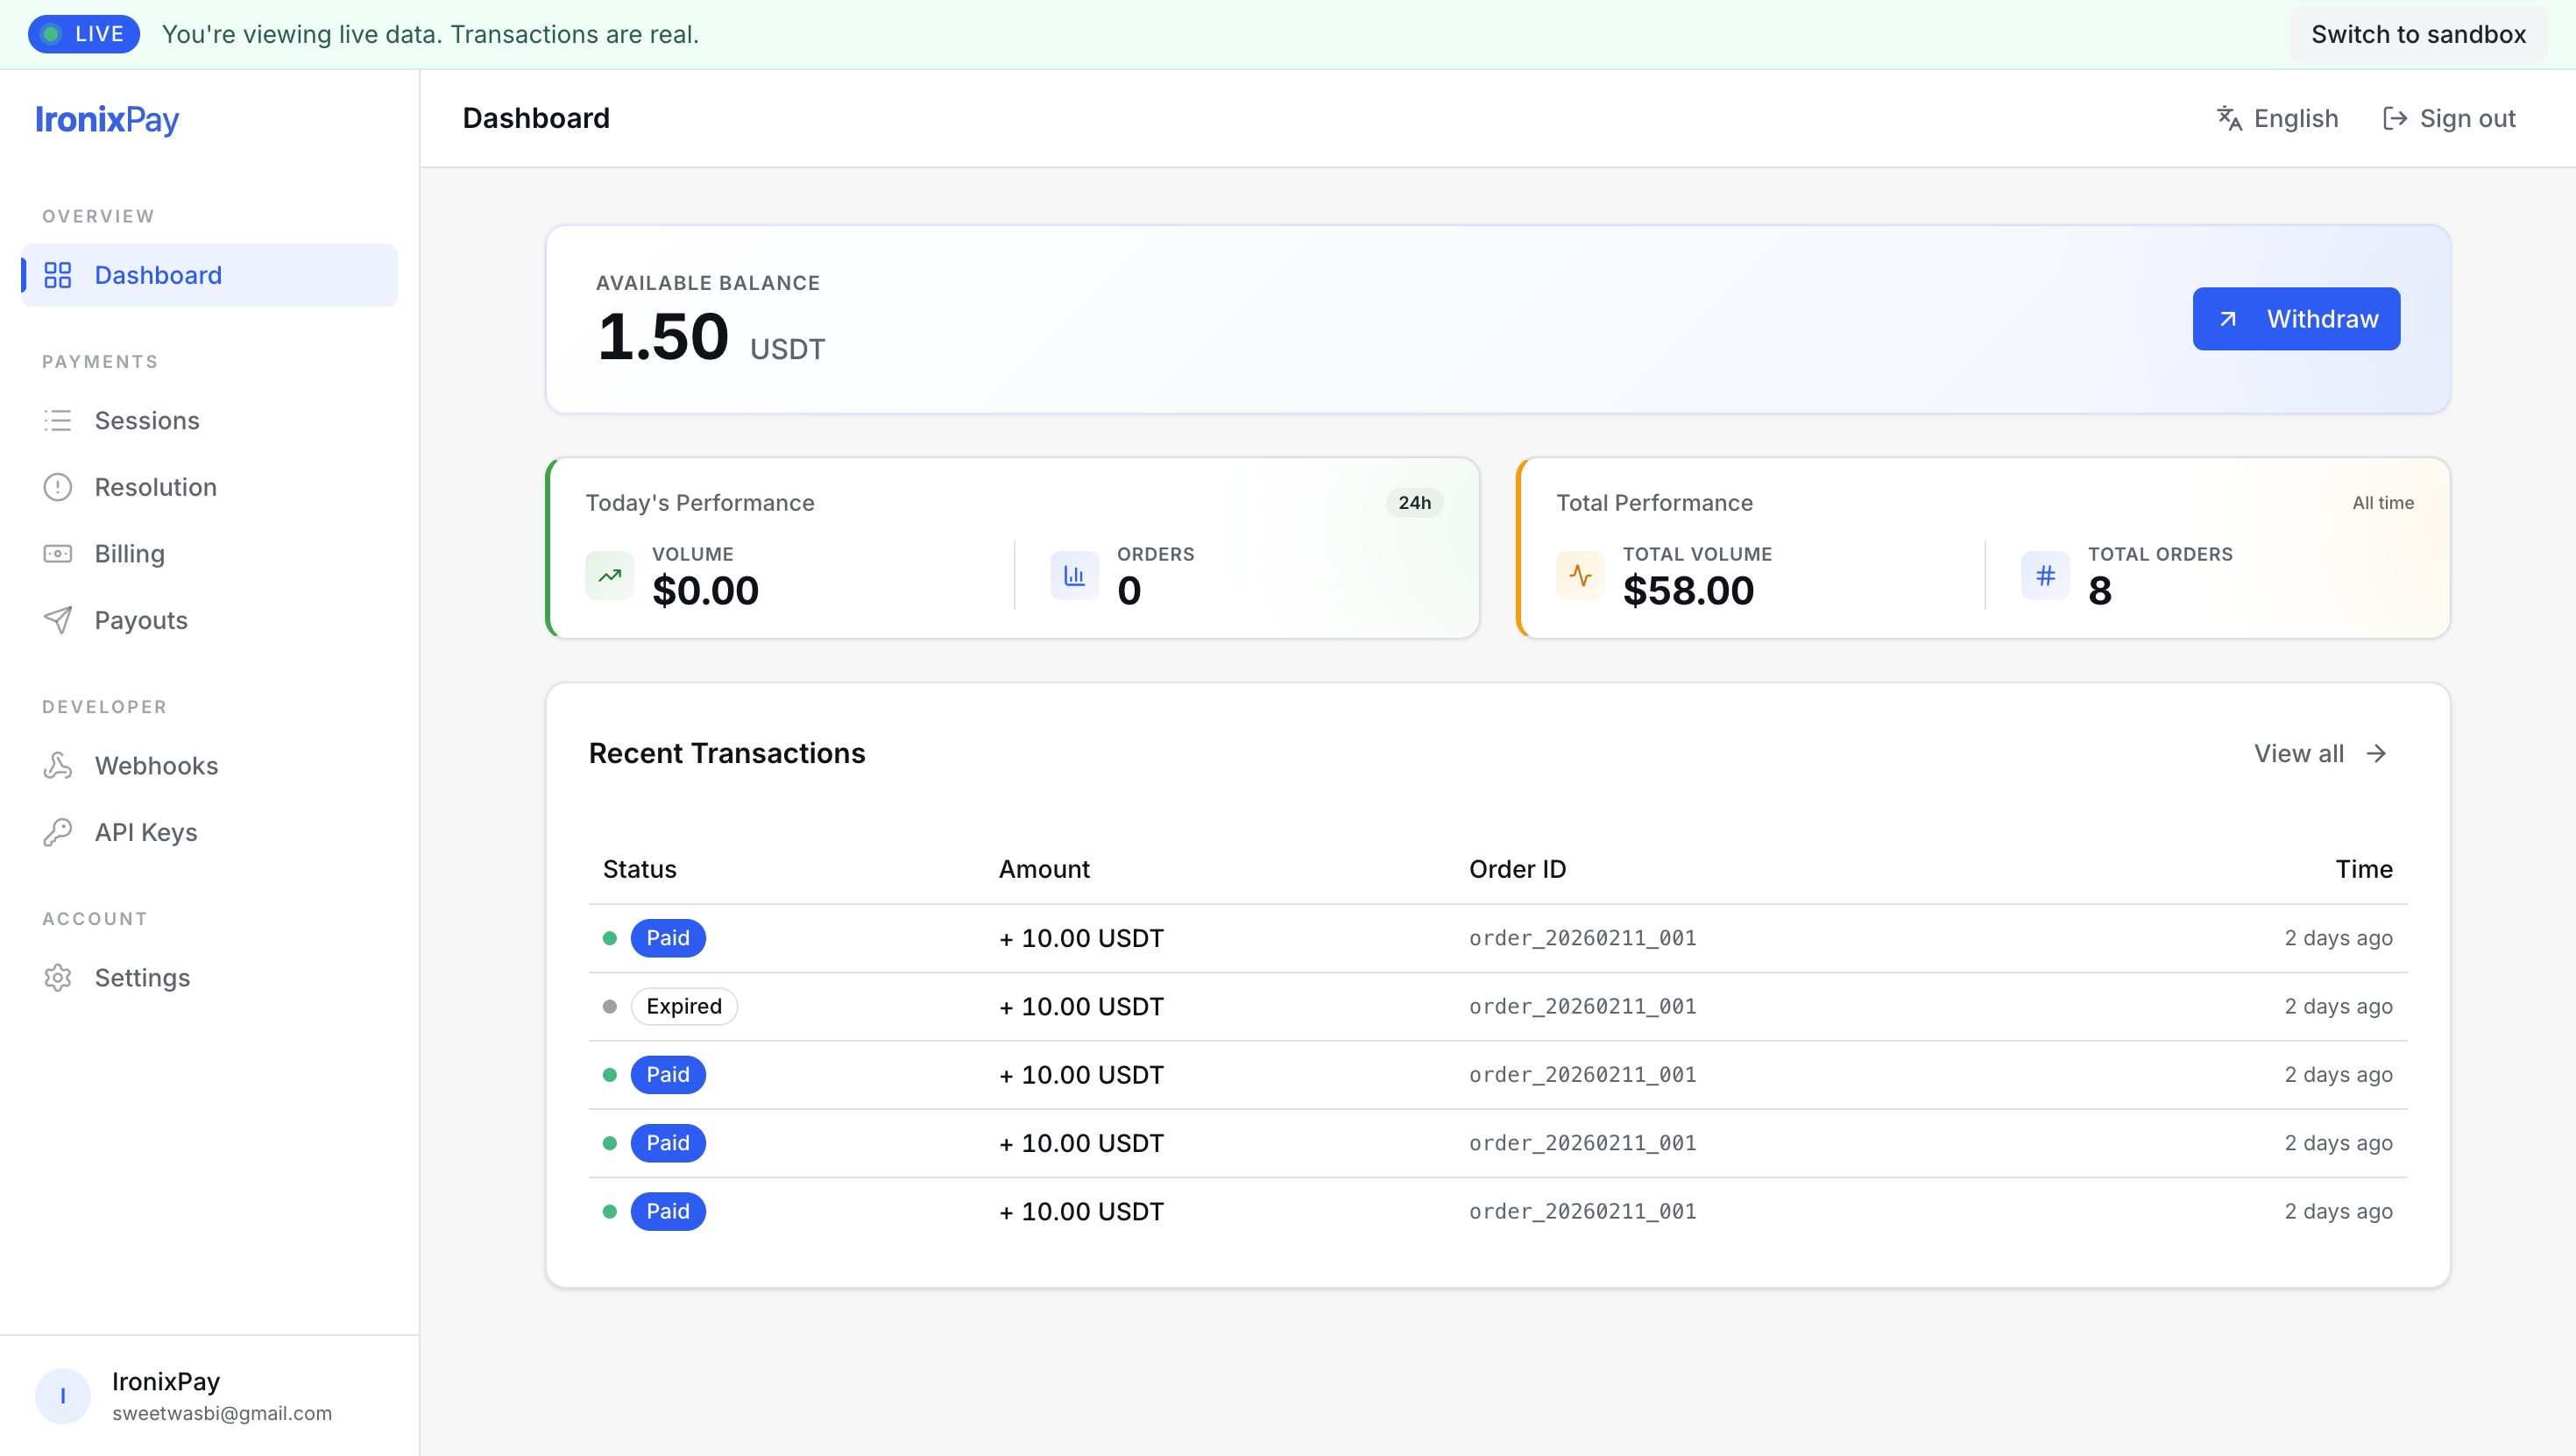
Task: Click the LIVE status badge
Action: click(x=83, y=33)
